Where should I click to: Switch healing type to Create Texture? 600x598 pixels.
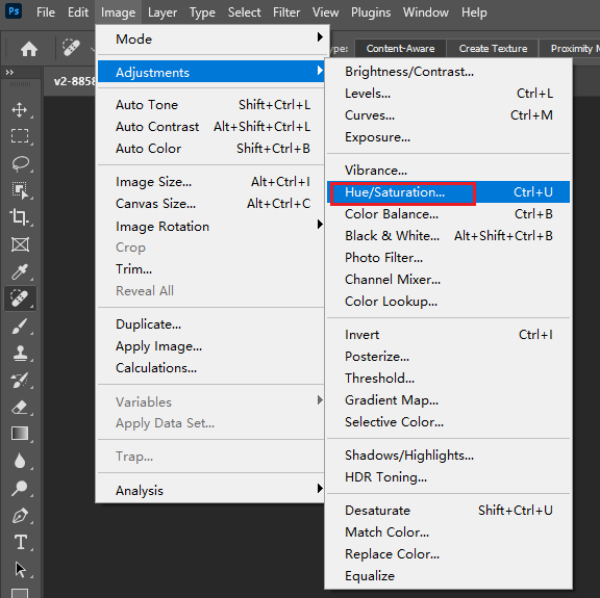click(492, 48)
